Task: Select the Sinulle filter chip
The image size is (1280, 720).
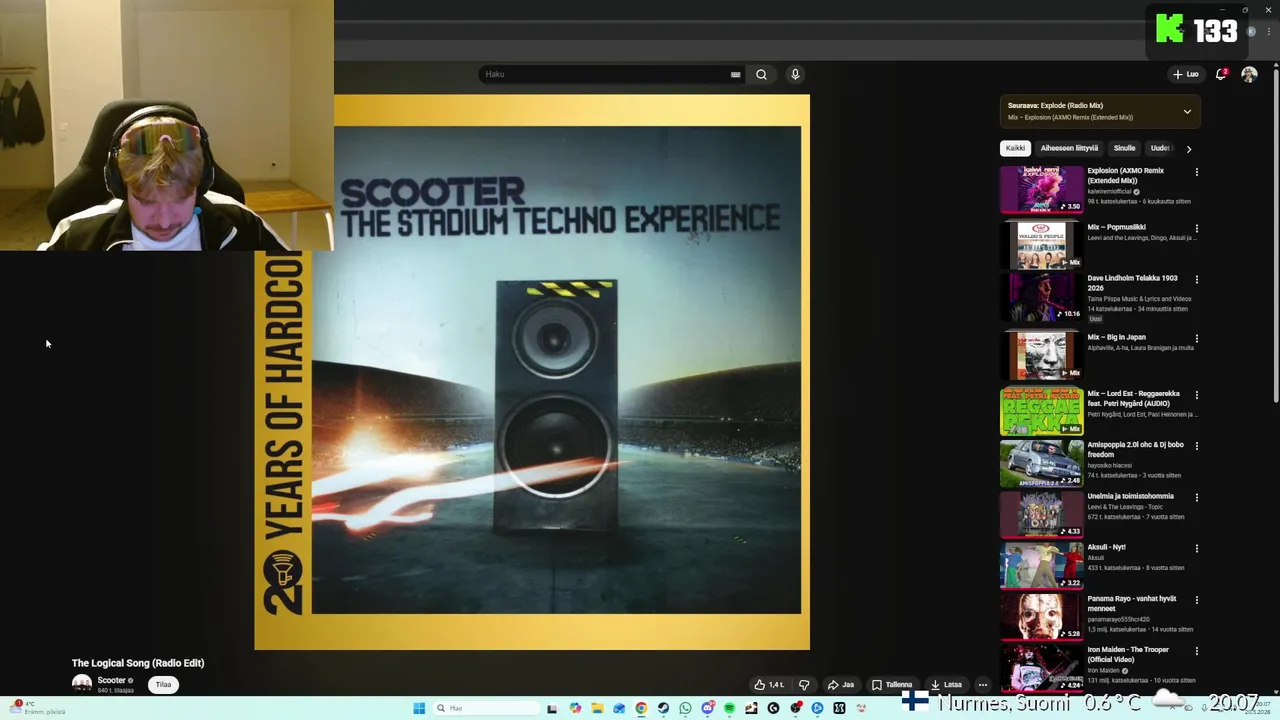Action: tap(1124, 148)
